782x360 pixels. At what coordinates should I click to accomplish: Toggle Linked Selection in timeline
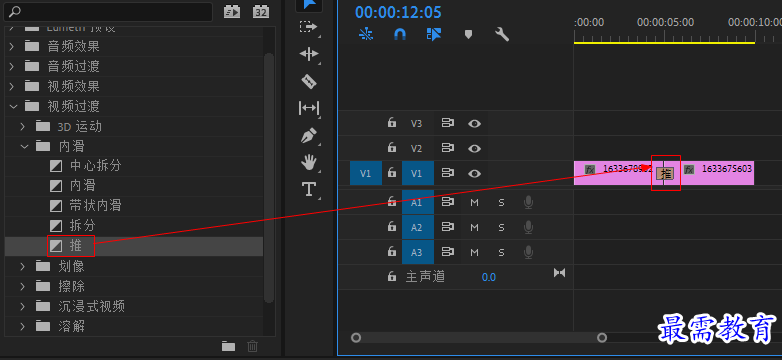pos(434,34)
